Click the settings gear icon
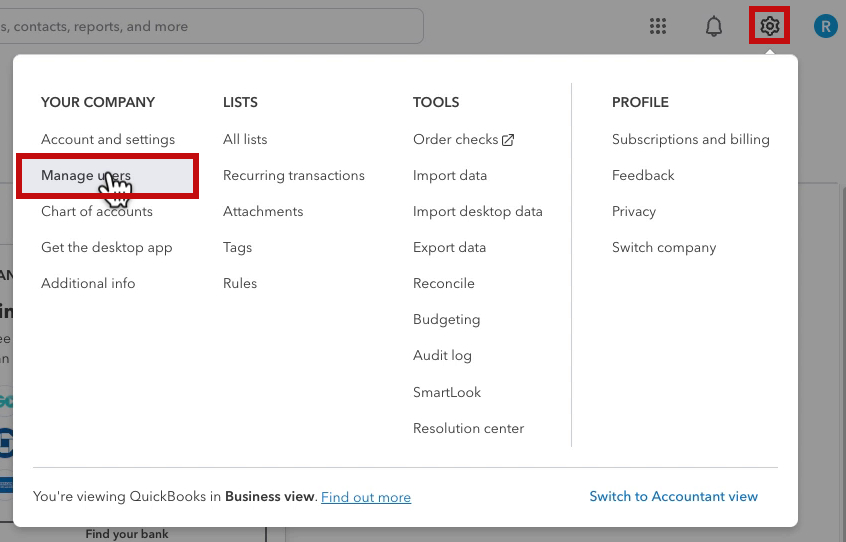 click(769, 25)
